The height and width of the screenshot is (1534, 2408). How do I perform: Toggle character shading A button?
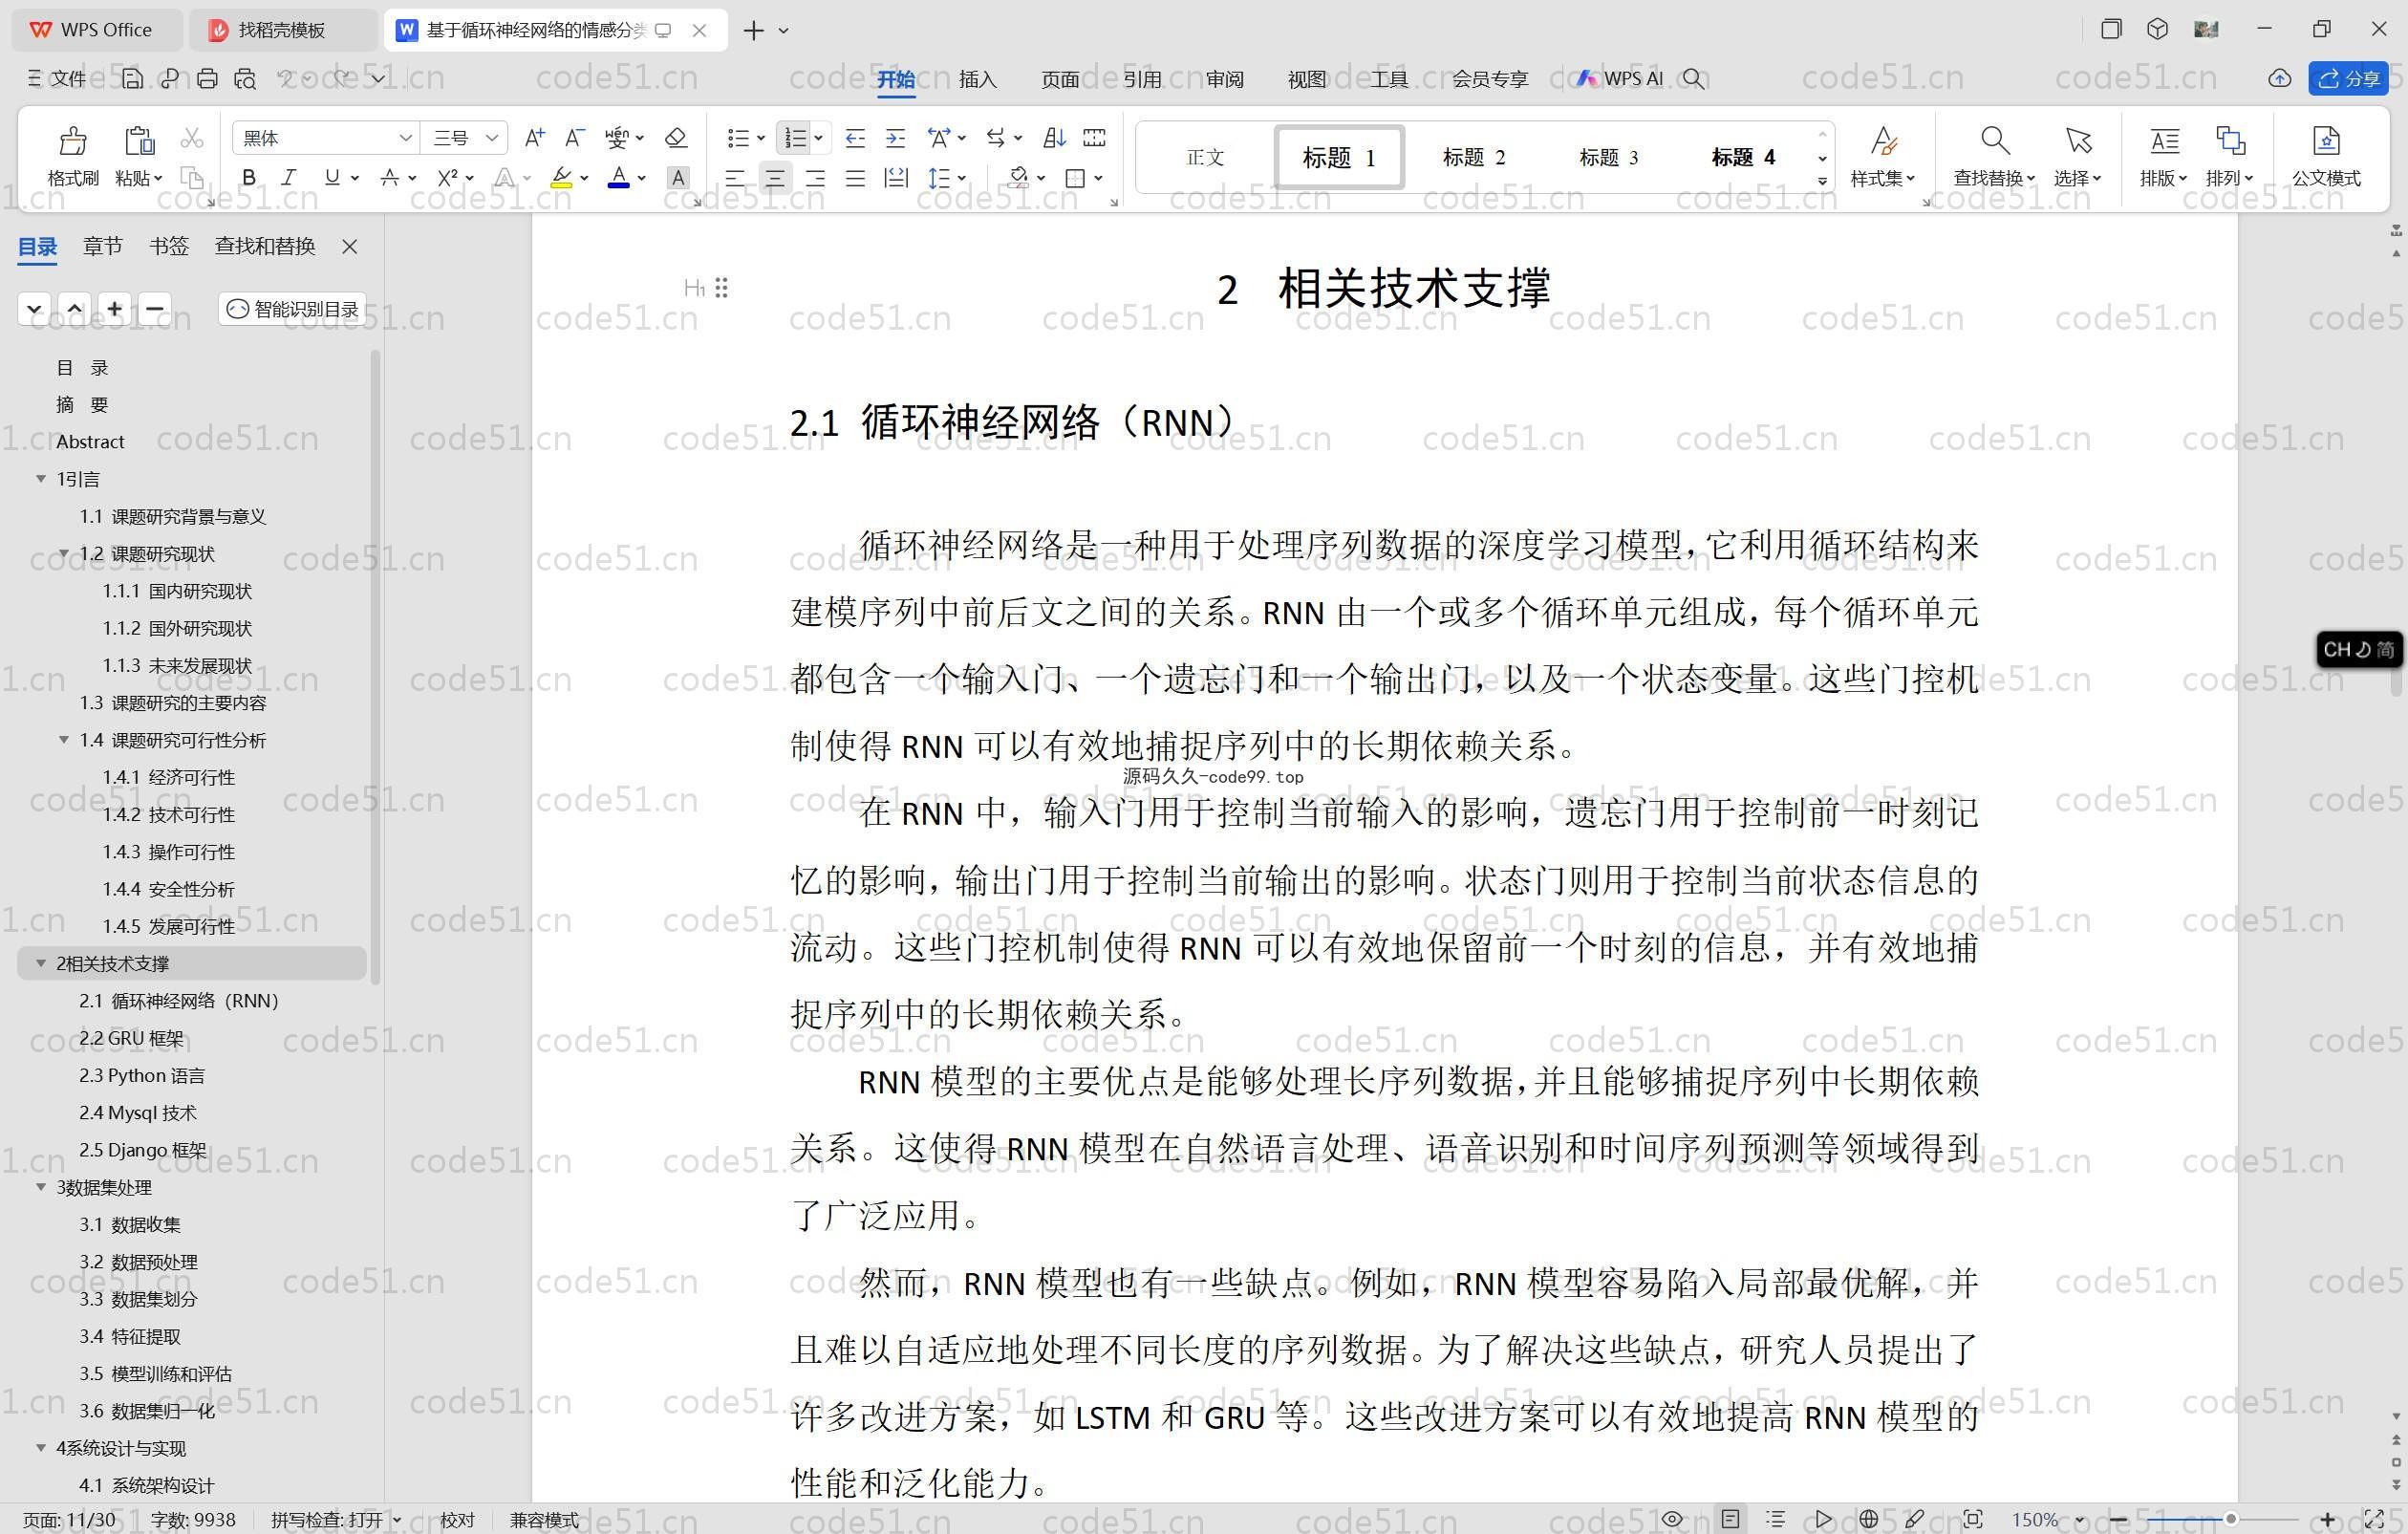click(x=678, y=178)
